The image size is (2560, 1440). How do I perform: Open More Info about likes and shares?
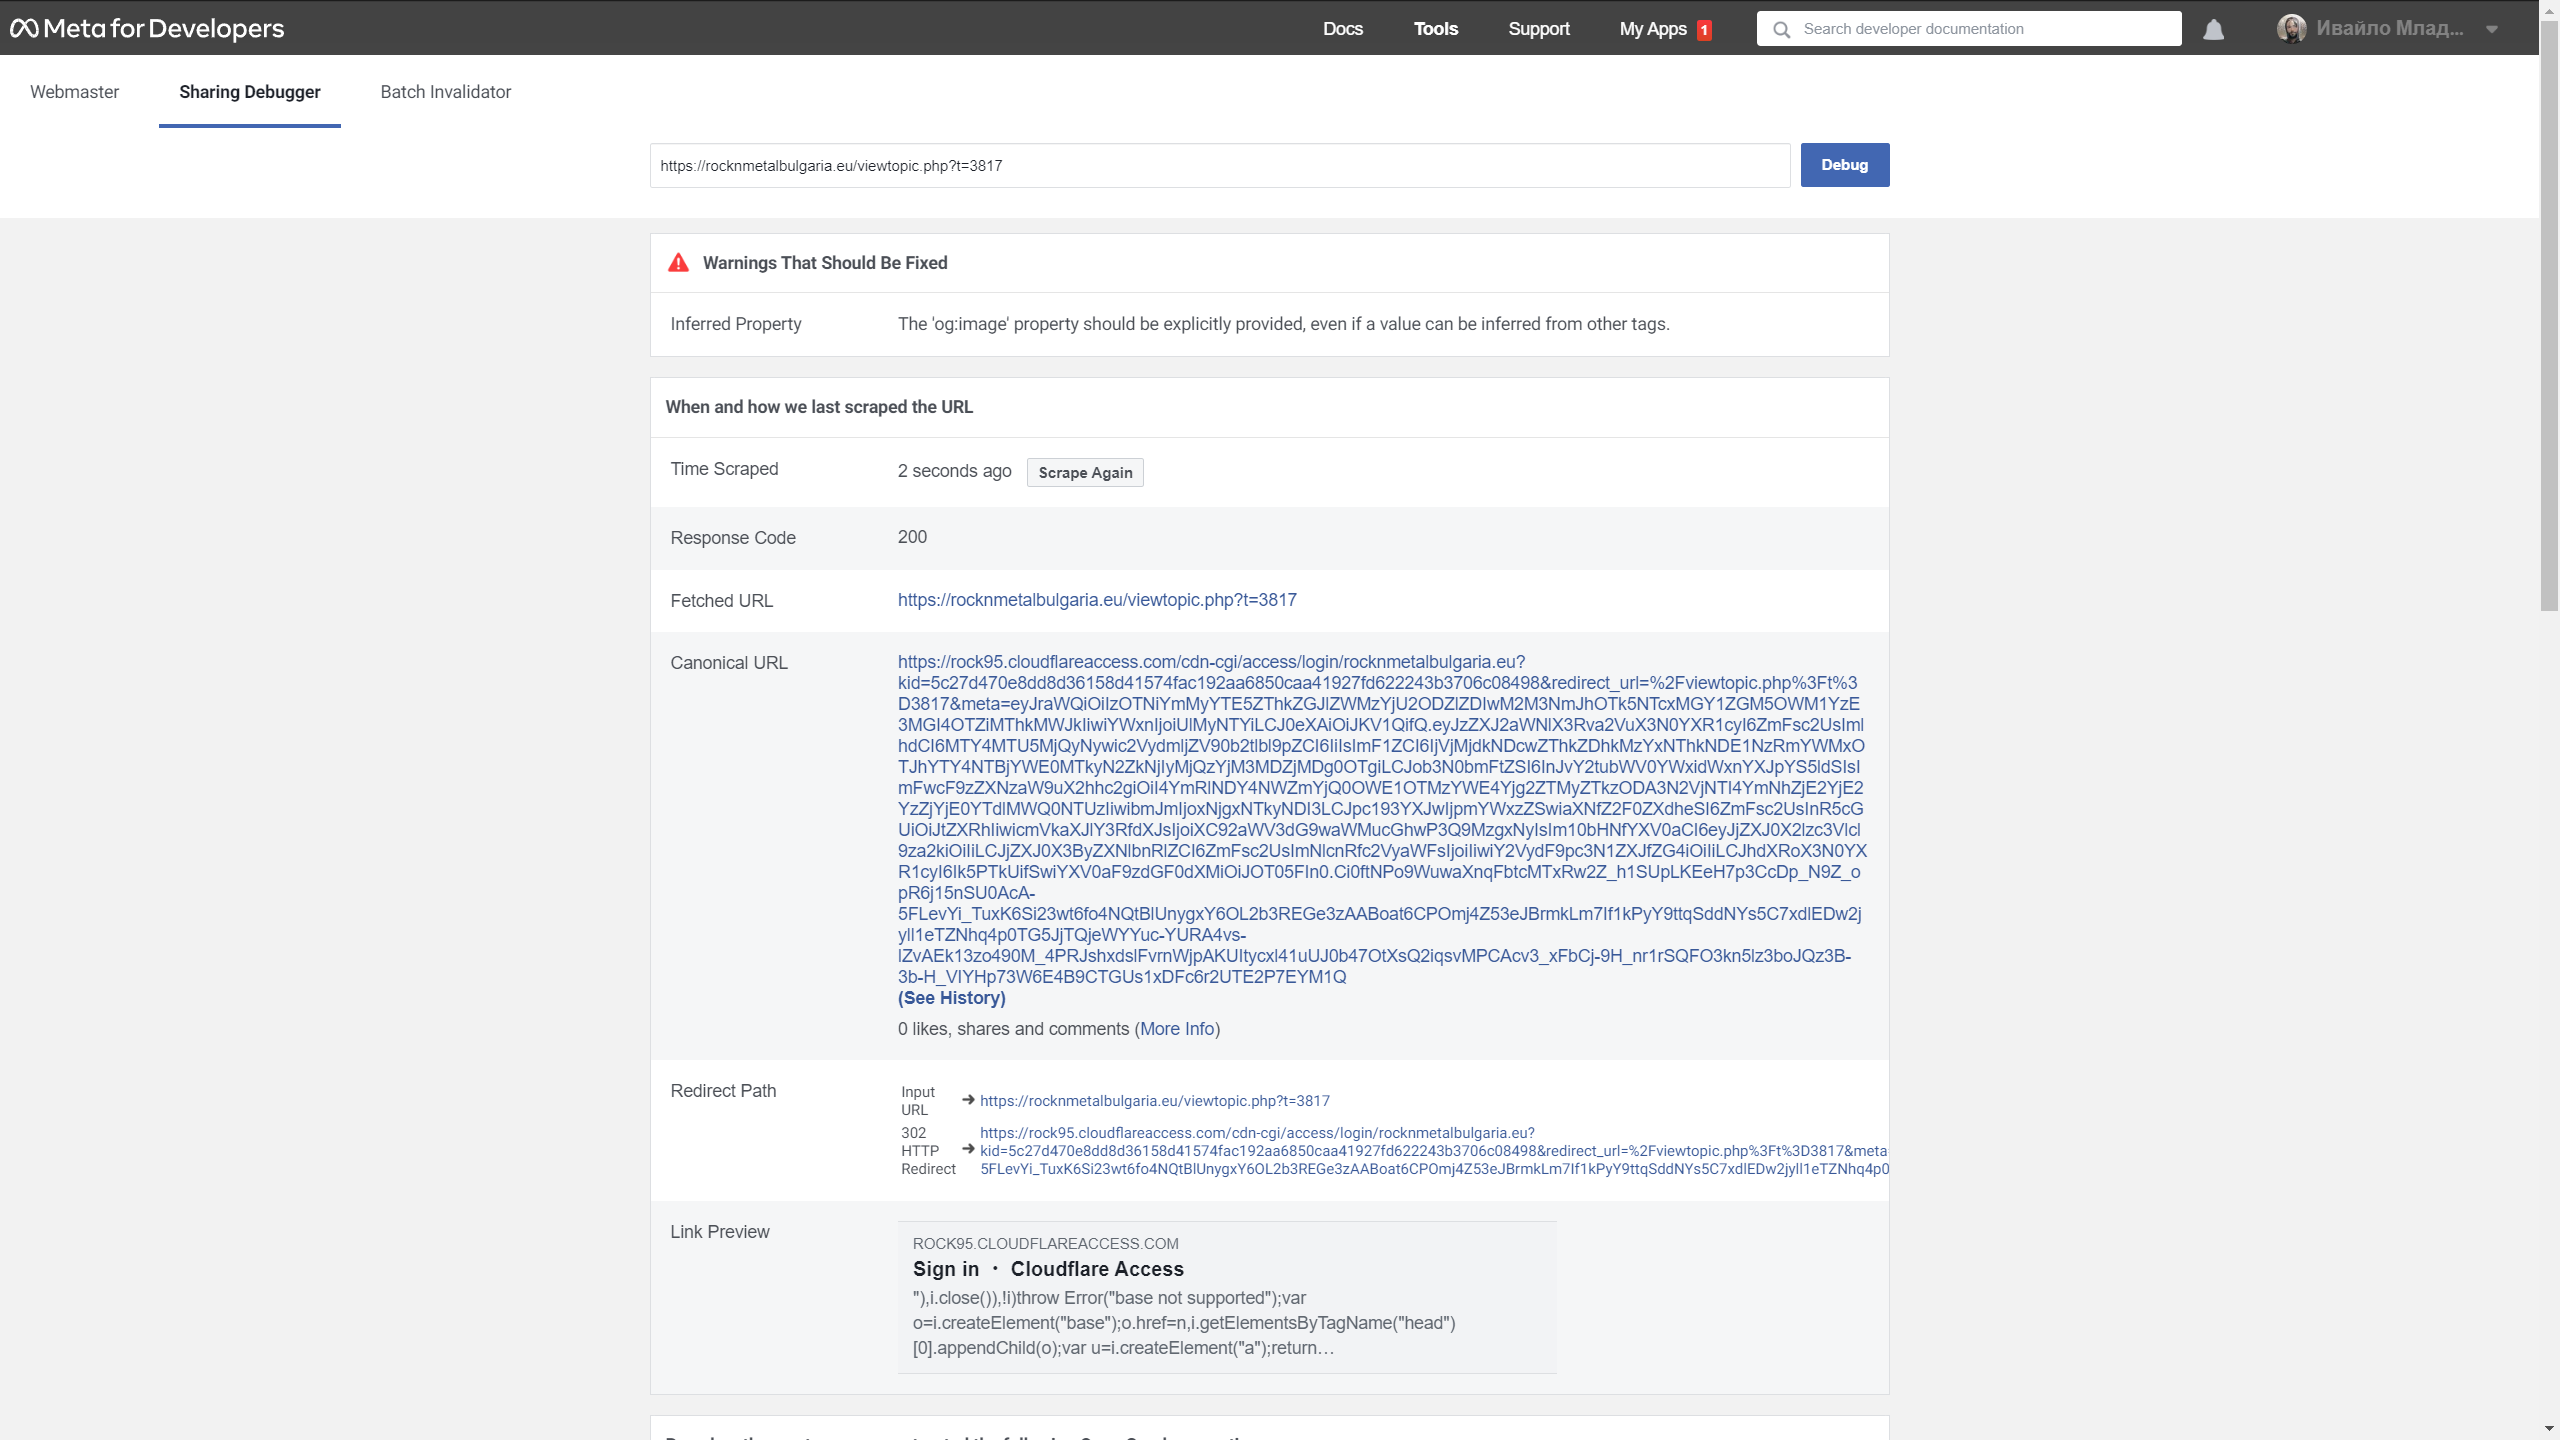(1177, 1028)
